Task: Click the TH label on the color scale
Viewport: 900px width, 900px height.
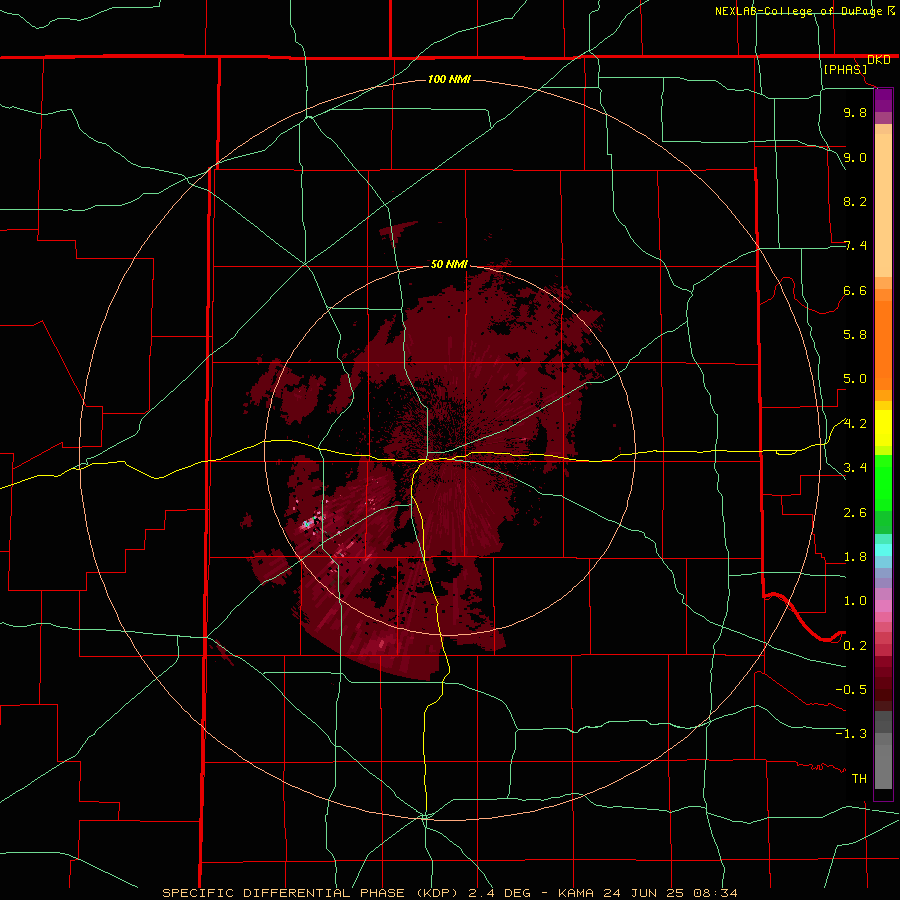Action: coord(859,779)
